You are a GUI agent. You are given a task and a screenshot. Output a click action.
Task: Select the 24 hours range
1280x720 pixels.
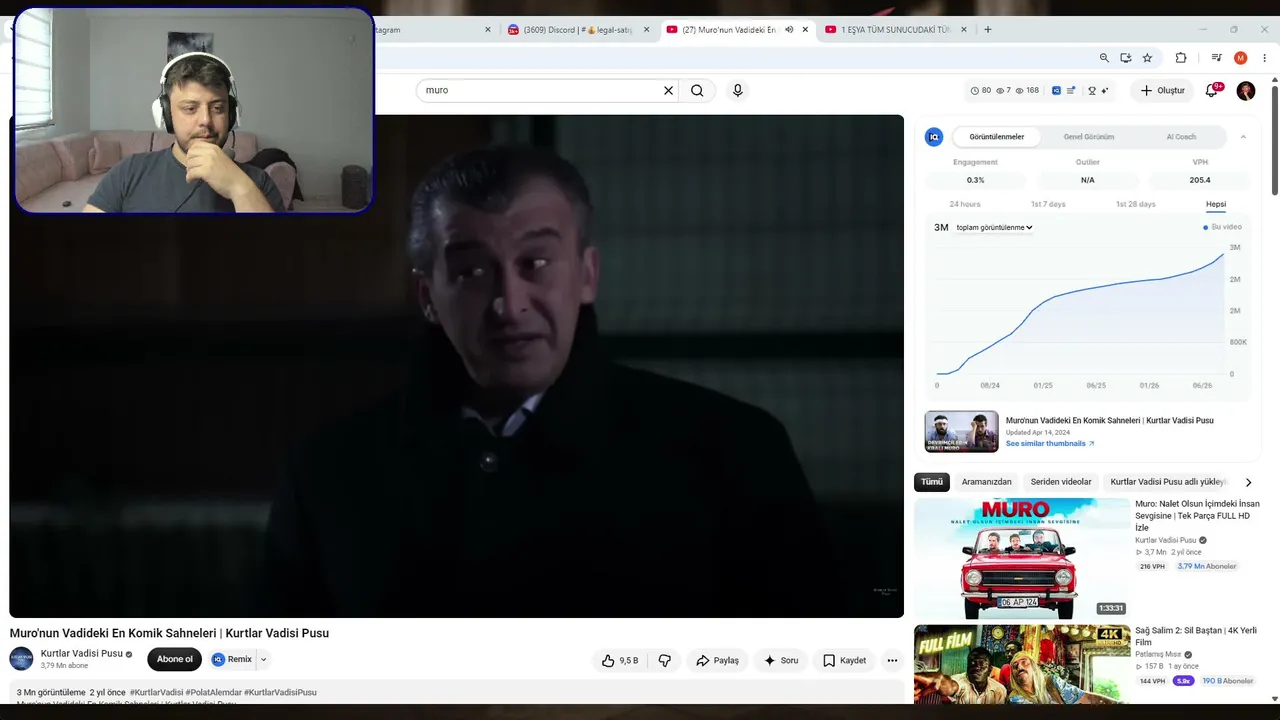(965, 204)
